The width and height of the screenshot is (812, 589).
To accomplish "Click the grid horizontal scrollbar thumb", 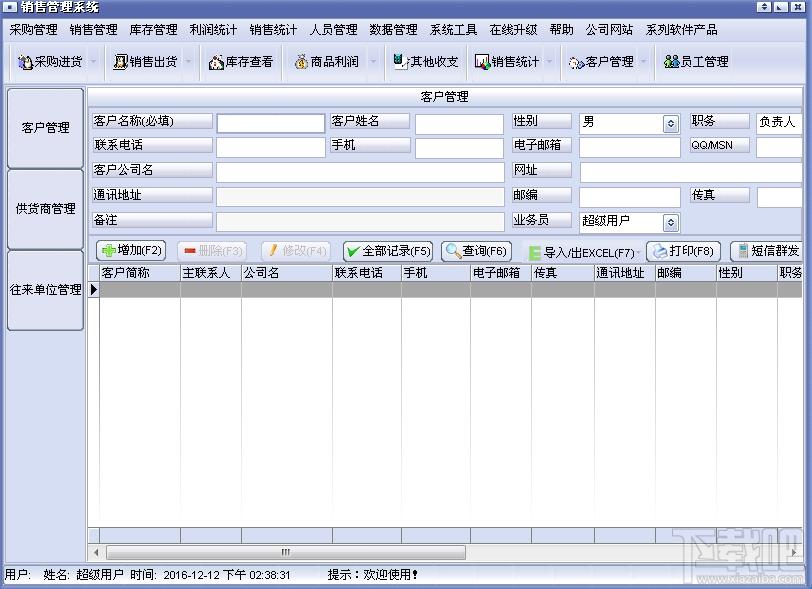I will pos(286,552).
